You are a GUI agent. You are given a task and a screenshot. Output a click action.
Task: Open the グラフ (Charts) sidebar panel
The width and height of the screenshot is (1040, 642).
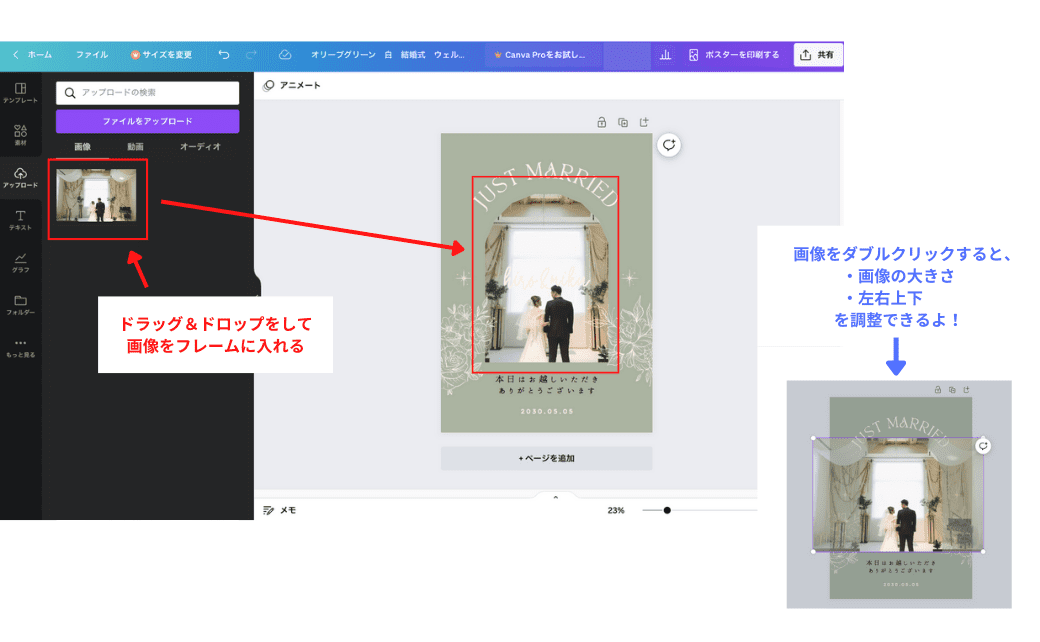click(x=20, y=262)
